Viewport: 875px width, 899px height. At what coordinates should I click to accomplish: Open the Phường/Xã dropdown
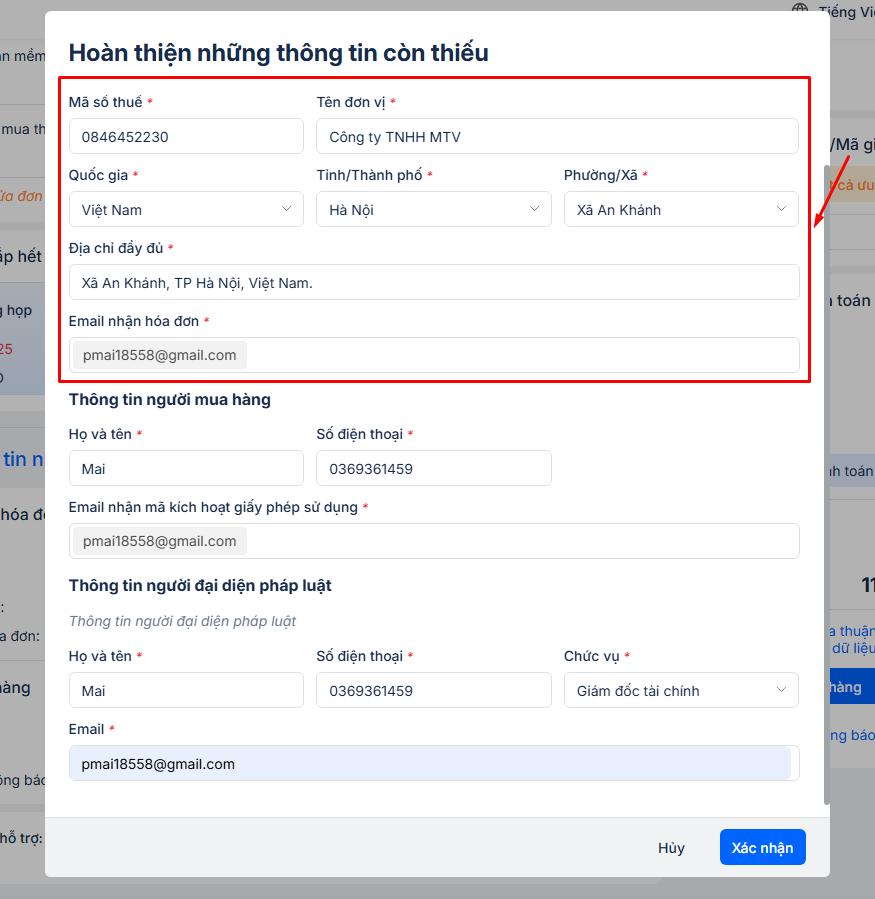(681, 210)
